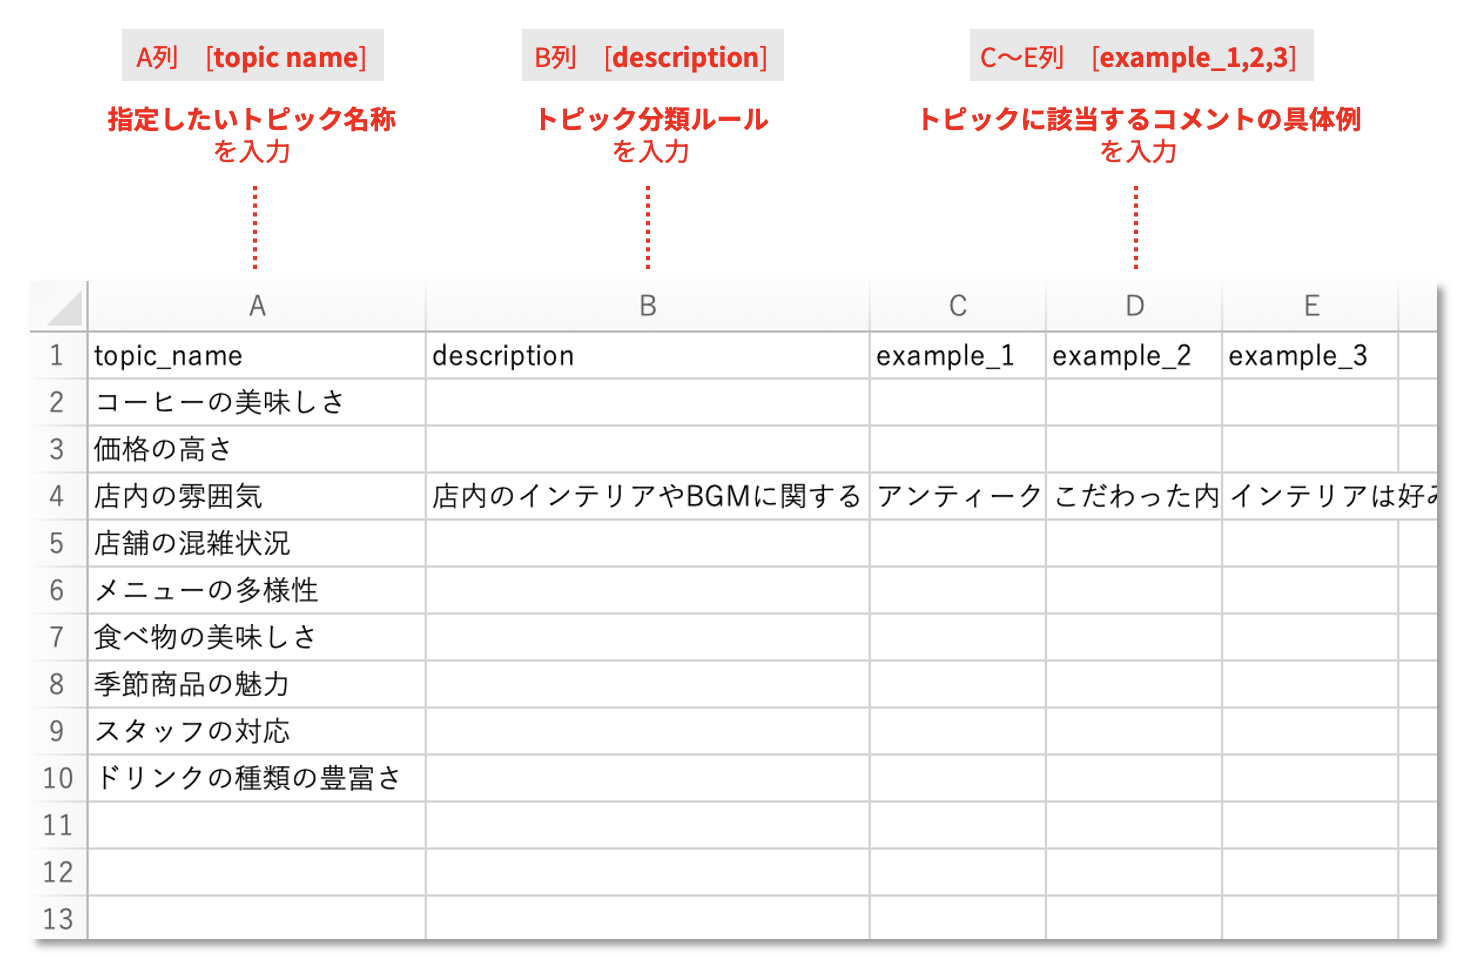Select column header E
The width and height of the screenshot is (1472, 976).
1311,305
